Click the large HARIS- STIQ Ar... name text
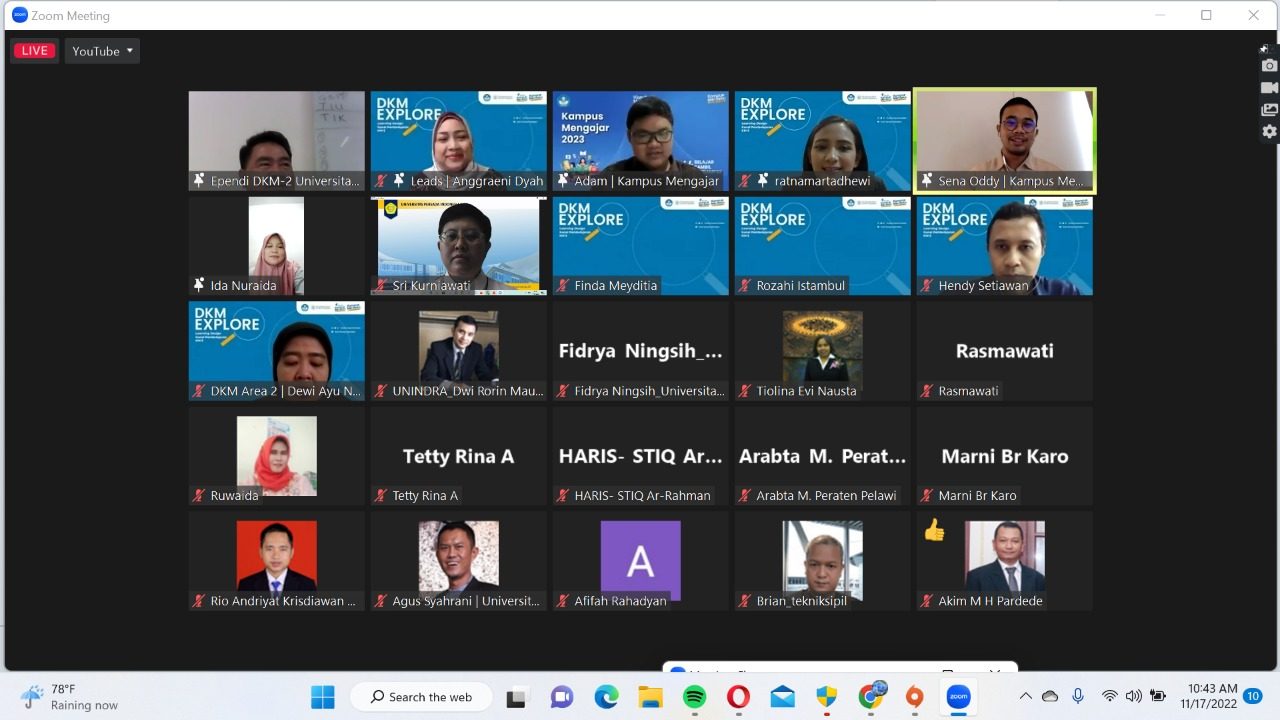 (640, 456)
